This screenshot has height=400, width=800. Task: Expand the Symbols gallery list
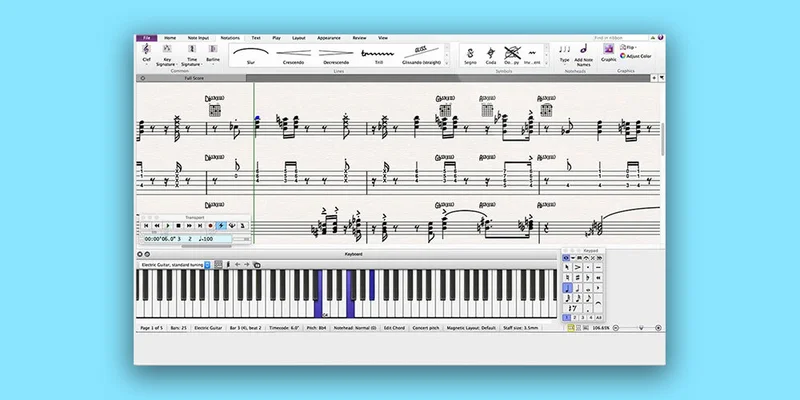click(x=546, y=63)
